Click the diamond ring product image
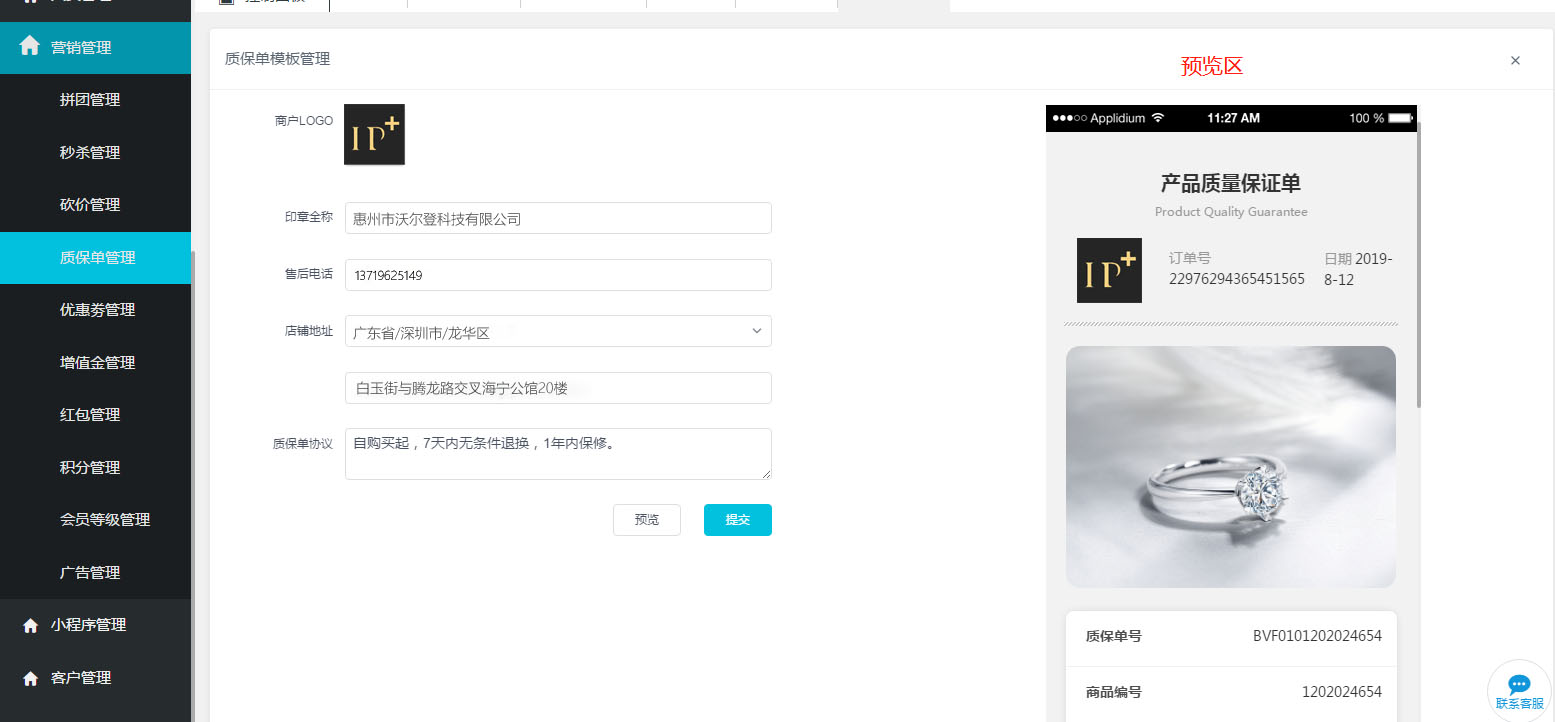Screen dimensions: 1555x722 pos(1230,466)
